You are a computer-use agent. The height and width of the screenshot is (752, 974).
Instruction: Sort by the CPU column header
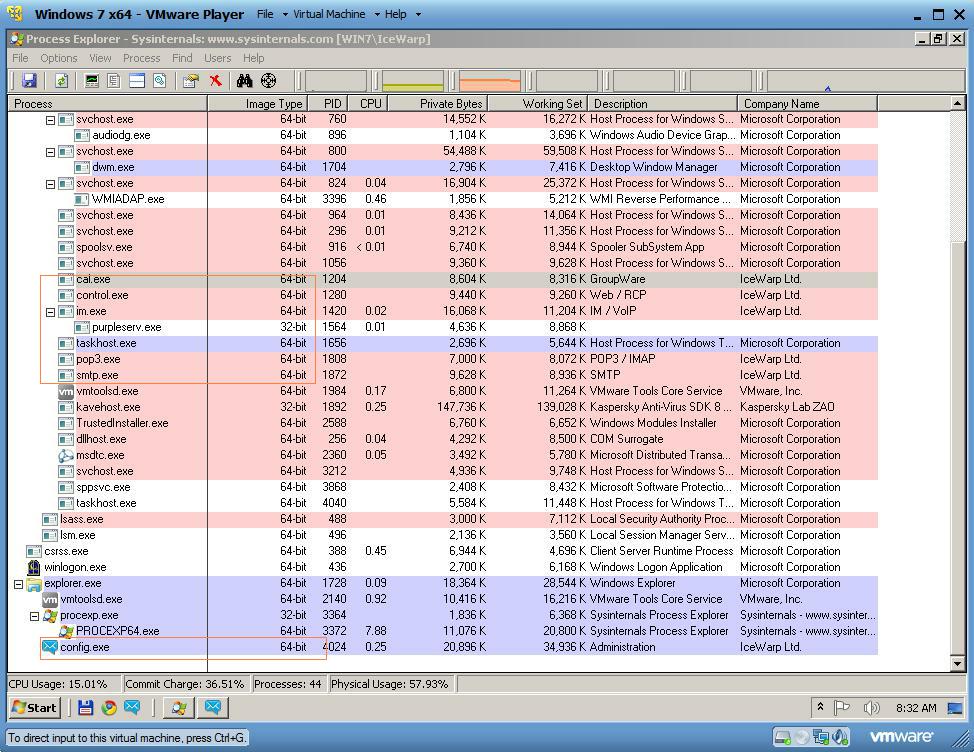[368, 104]
